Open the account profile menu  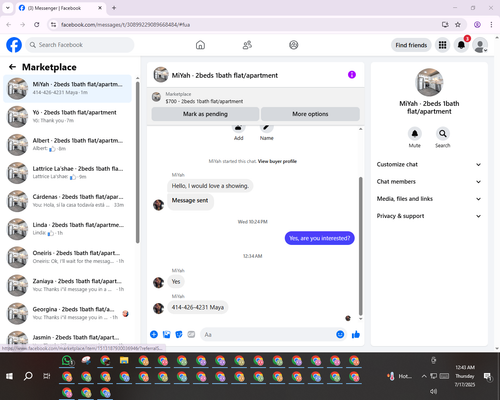coord(480,45)
